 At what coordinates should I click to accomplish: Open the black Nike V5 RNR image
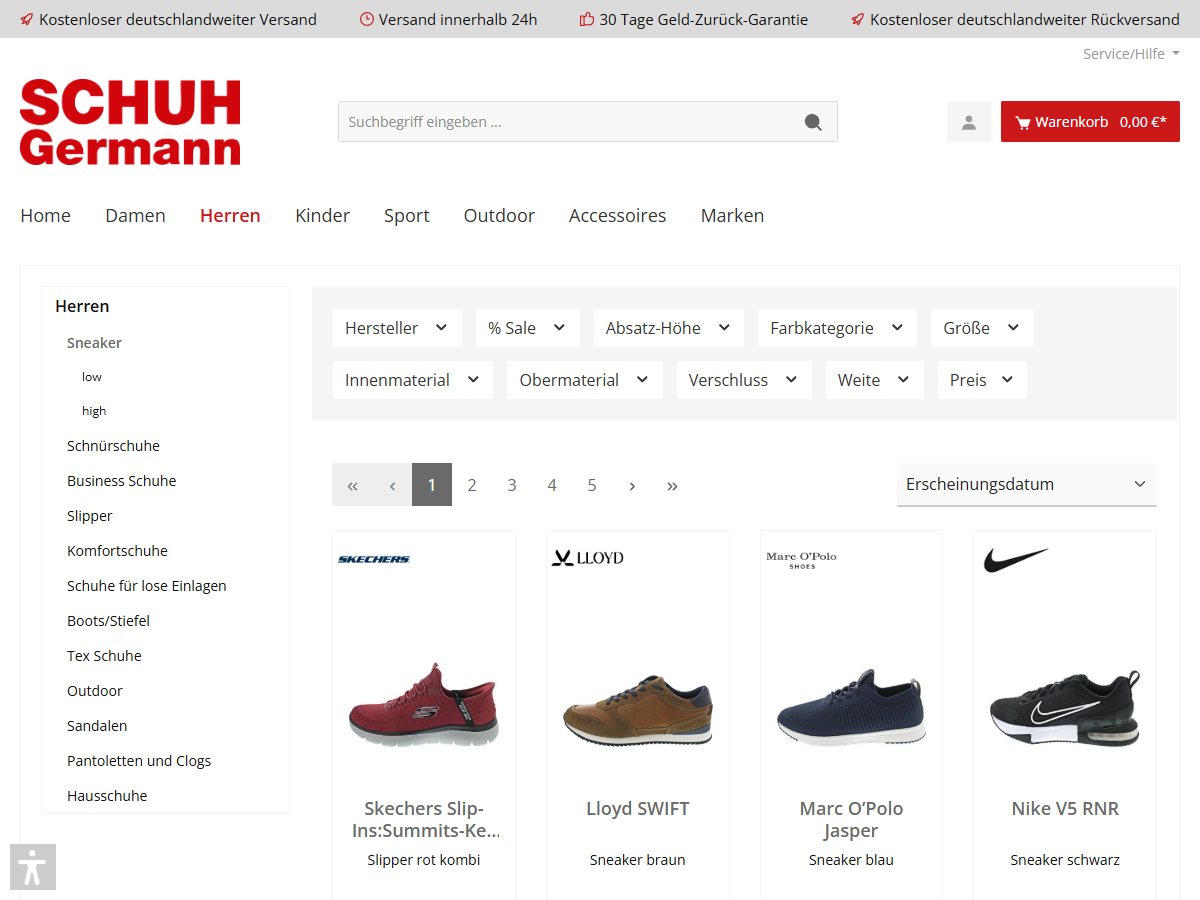[1065, 708]
